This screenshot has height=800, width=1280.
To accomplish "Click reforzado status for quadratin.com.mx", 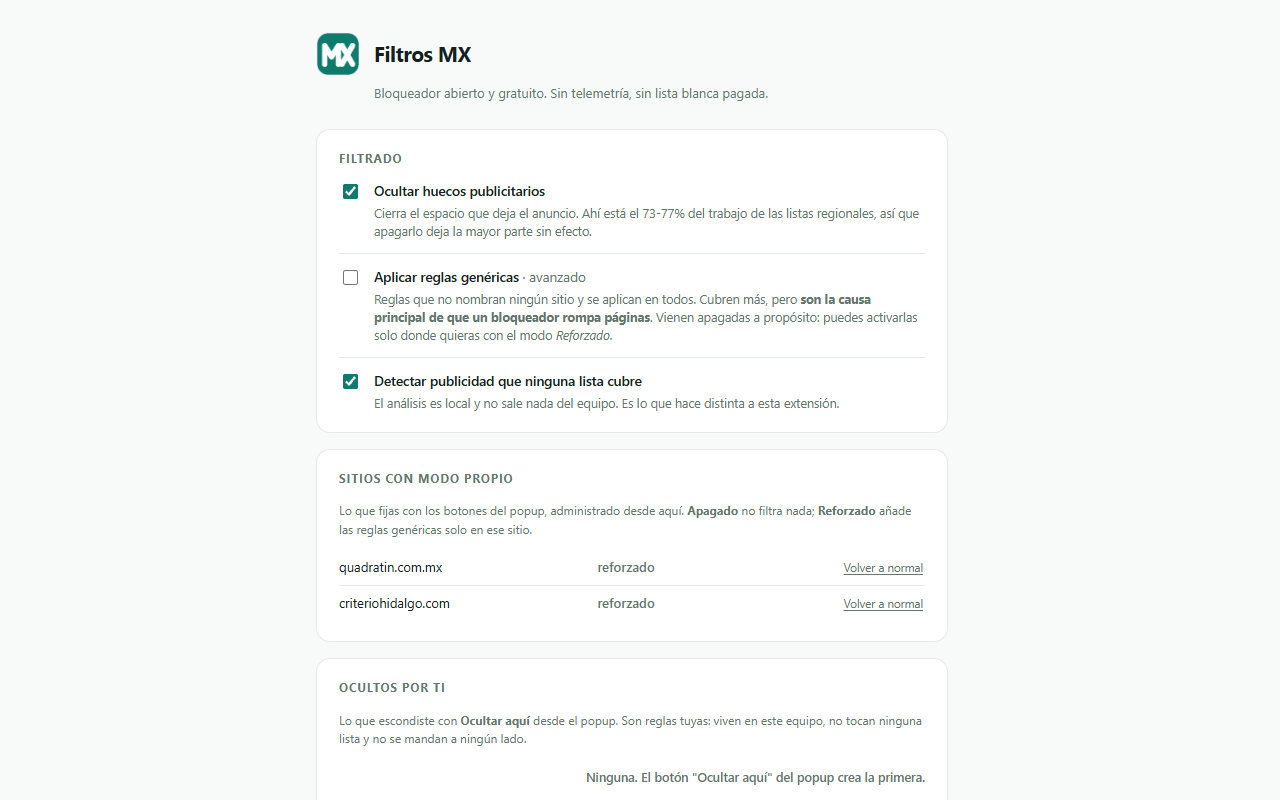I will [626, 567].
